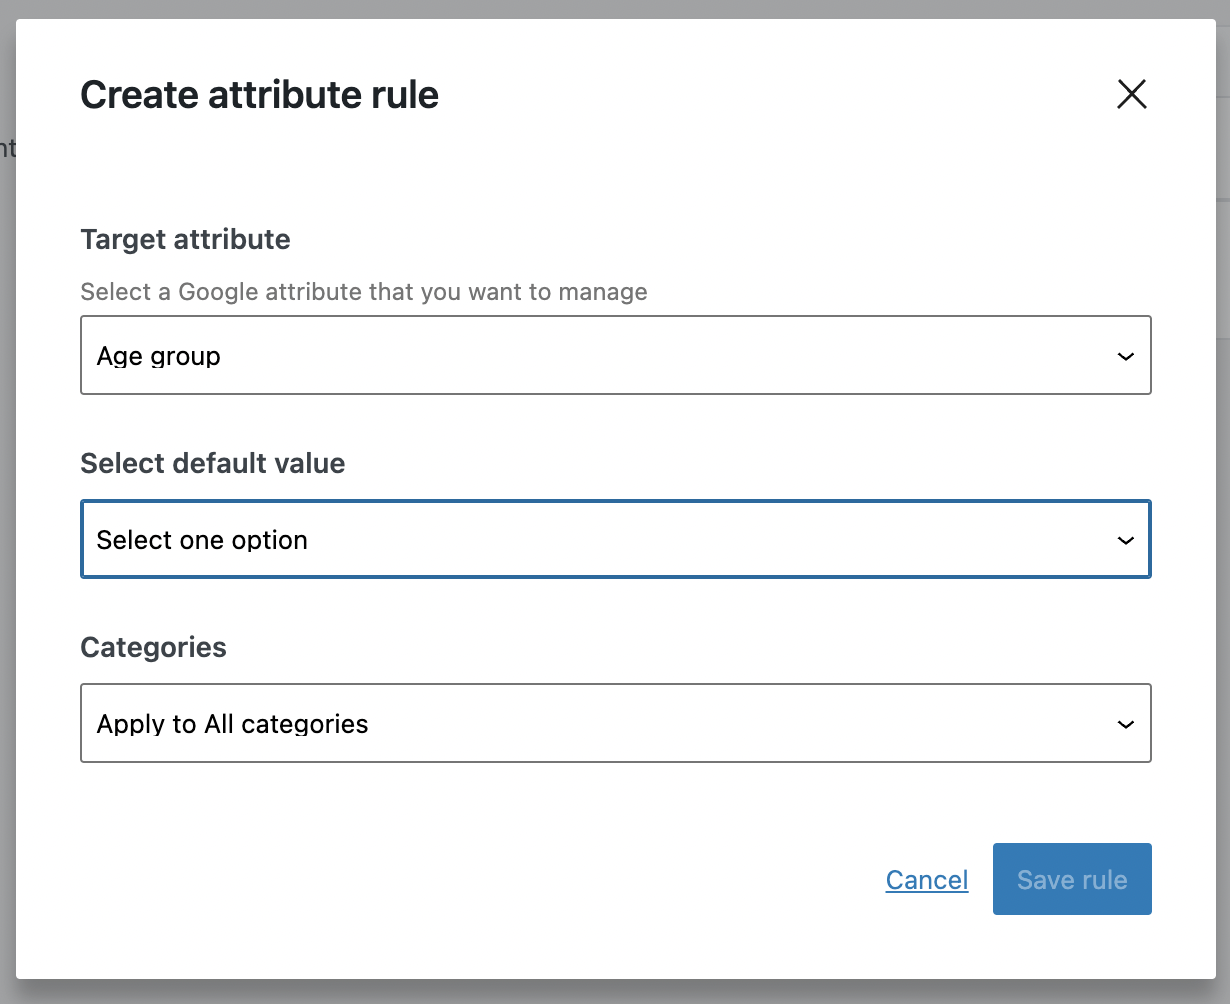Click the Cancel link
The image size is (1230, 1004).
click(926, 879)
